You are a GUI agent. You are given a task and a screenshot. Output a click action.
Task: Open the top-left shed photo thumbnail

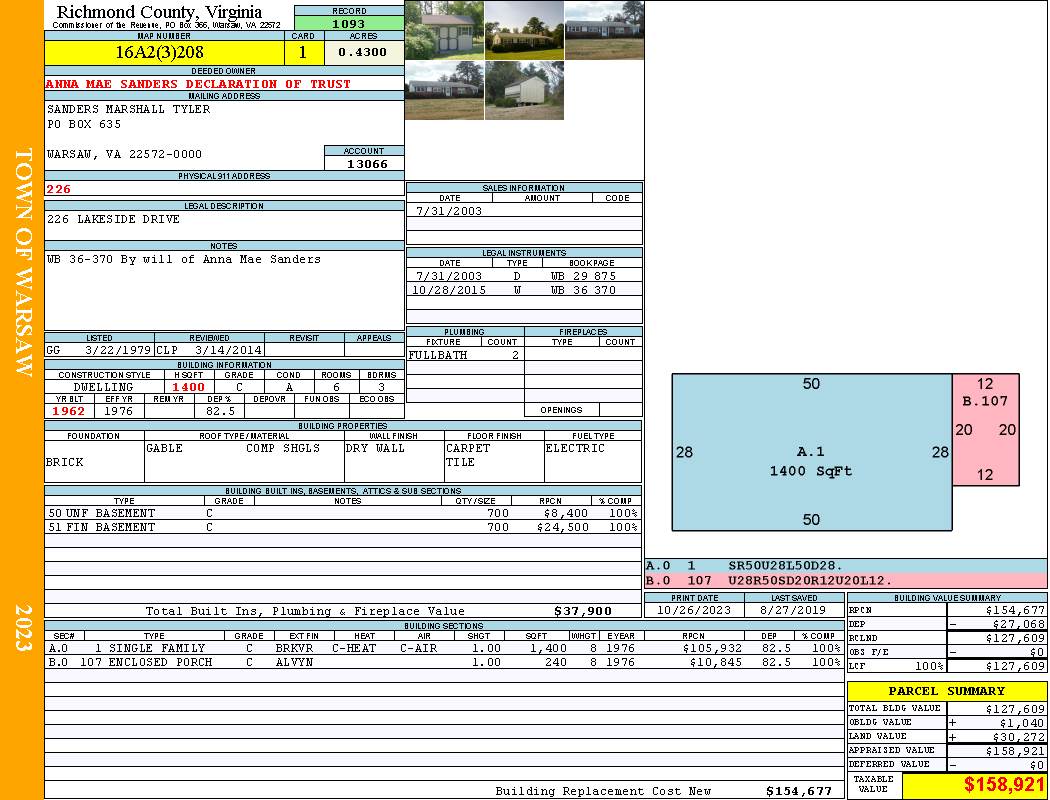coord(444,30)
